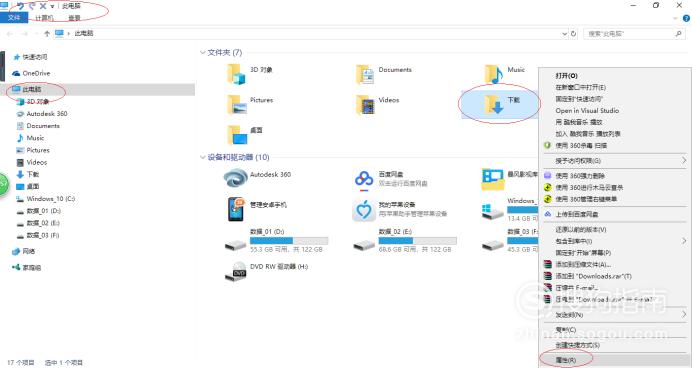The height and width of the screenshot is (368, 692).
Task: Collapse the 文件夹 (7) group chevron
Action: [203, 53]
